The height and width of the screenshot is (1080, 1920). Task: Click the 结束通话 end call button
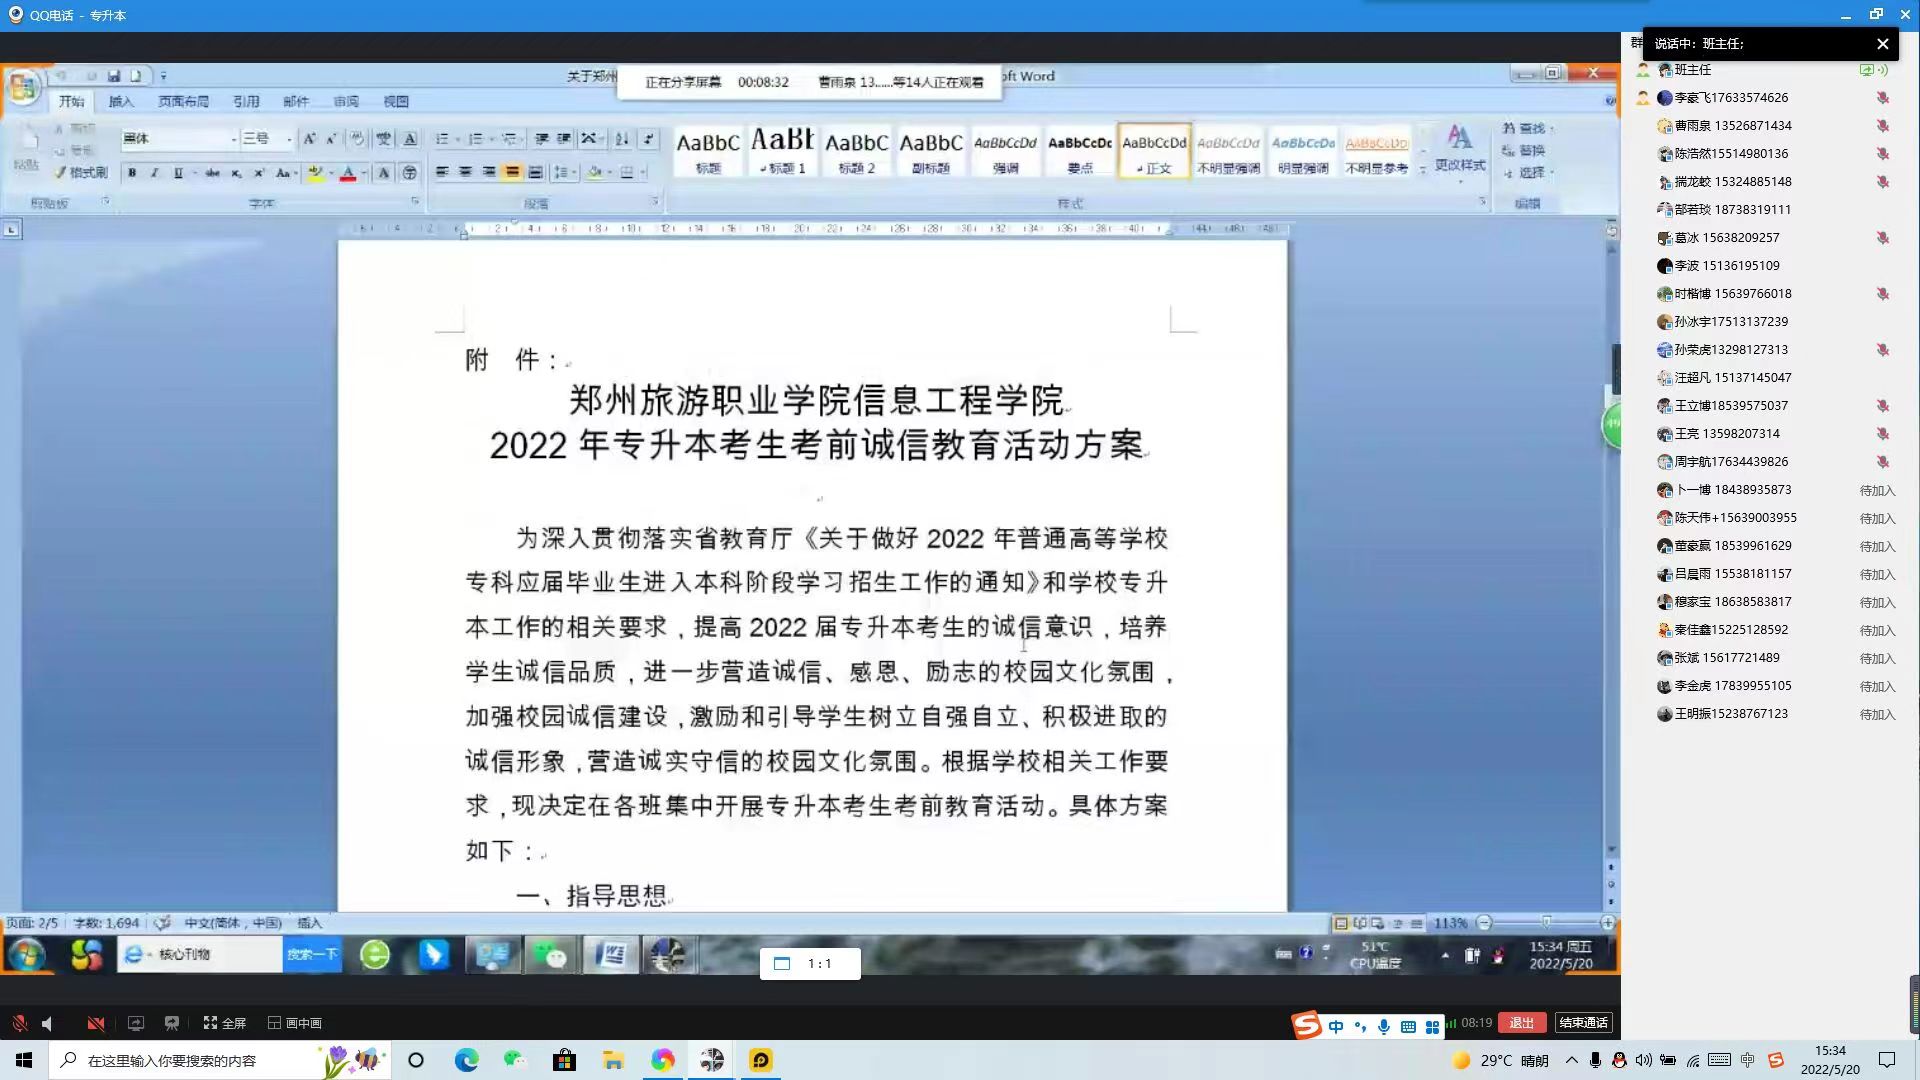(1583, 1022)
